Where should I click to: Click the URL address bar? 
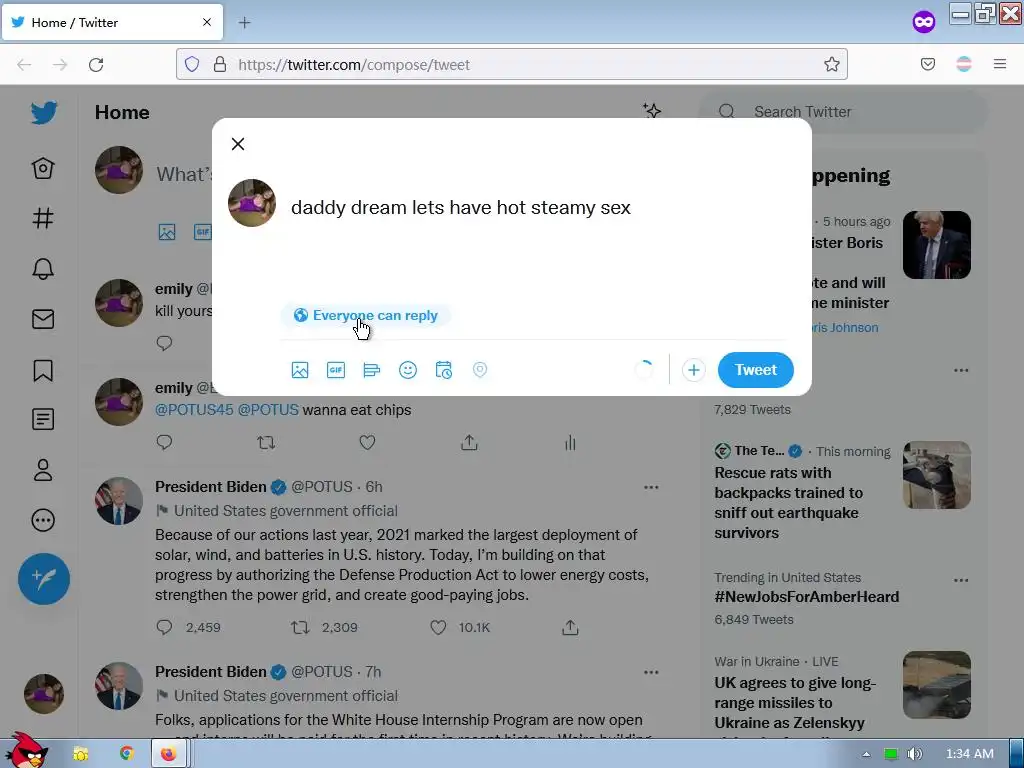click(x=511, y=64)
